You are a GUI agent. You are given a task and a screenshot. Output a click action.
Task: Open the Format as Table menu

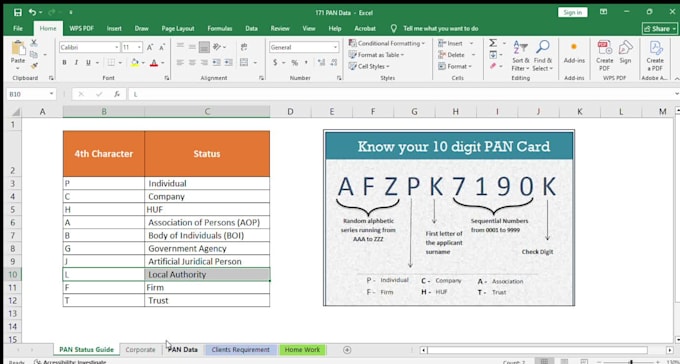[x=376, y=55]
